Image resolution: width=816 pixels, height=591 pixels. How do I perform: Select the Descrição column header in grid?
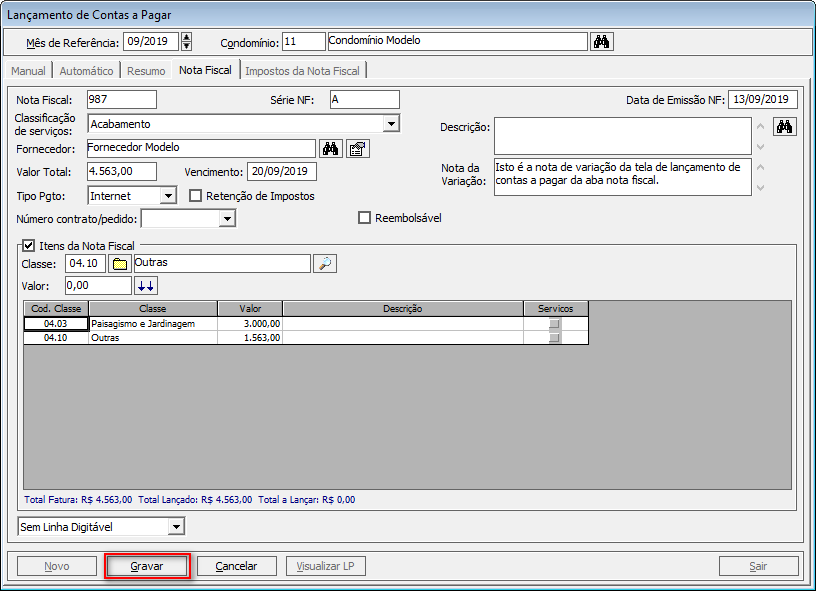pos(403,309)
